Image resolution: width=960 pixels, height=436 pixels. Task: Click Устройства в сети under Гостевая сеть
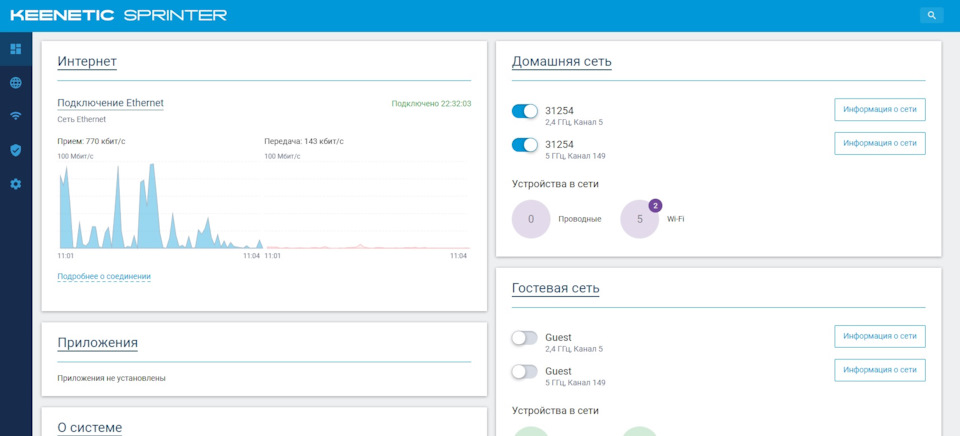pos(555,410)
